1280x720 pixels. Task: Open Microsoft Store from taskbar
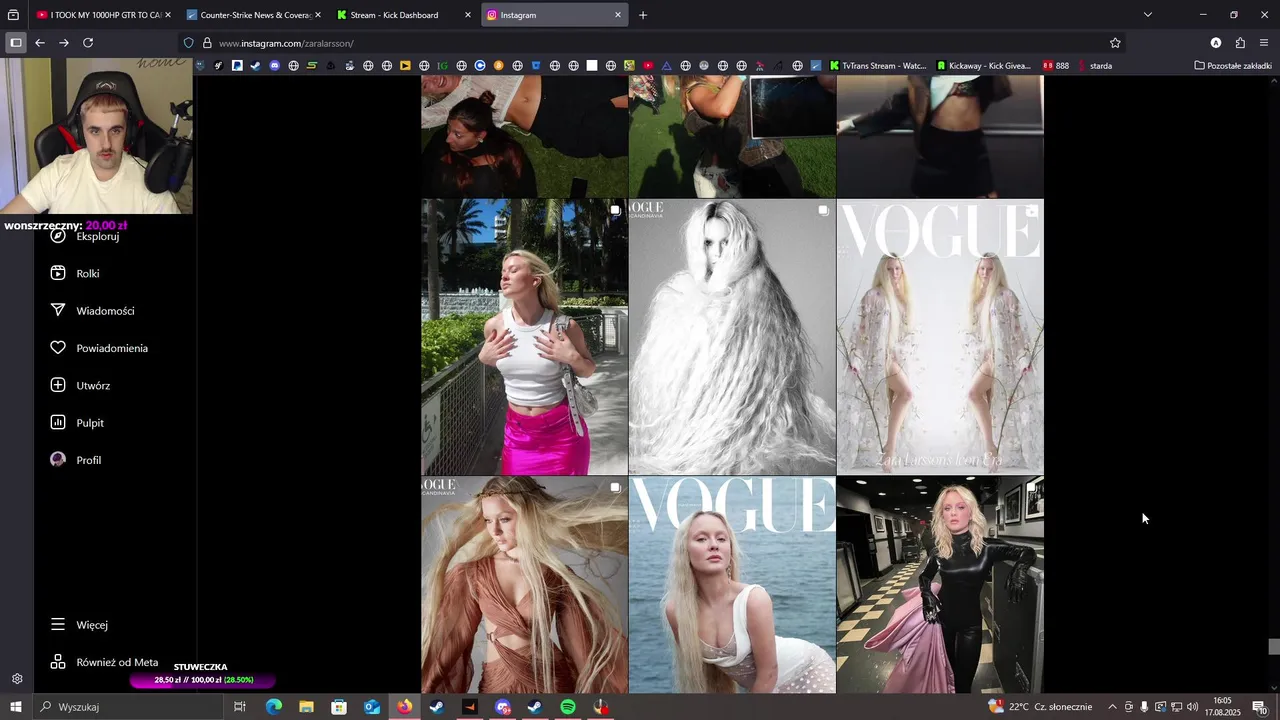click(x=339, y=707)
